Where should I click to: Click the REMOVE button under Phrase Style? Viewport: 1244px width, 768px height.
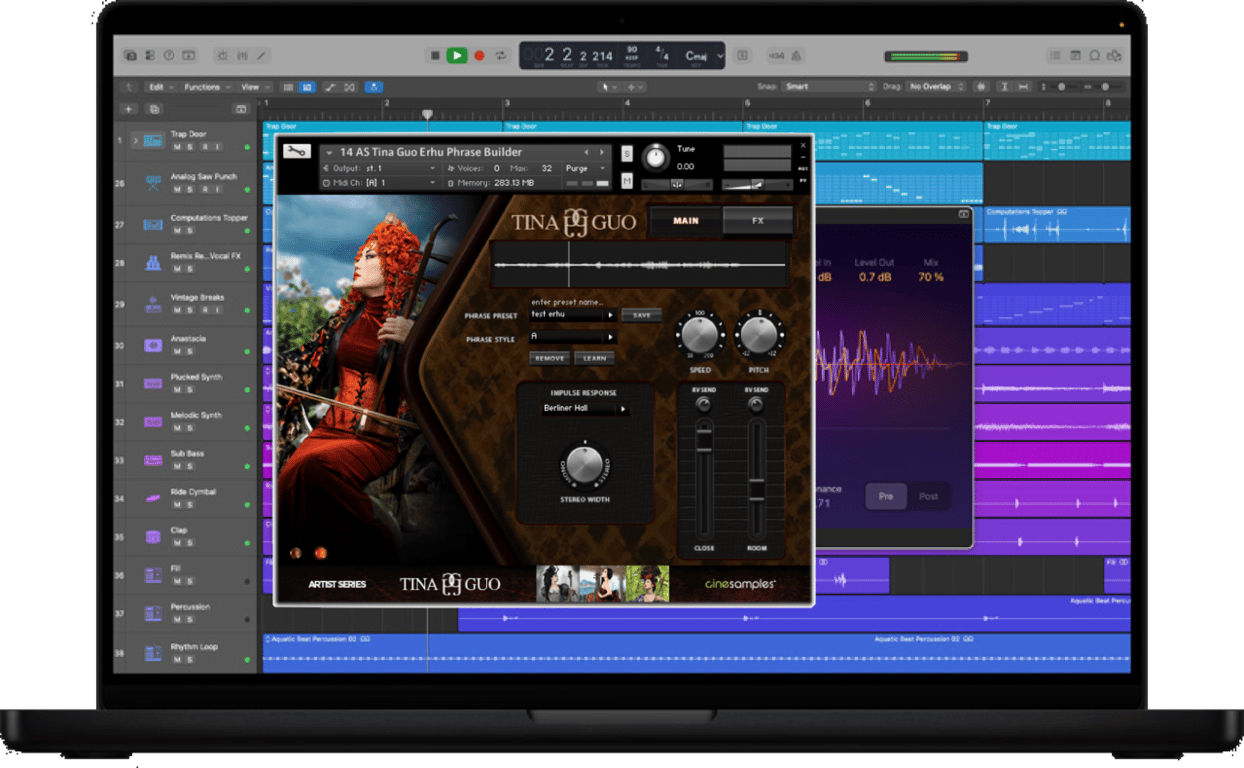(550, 358)
